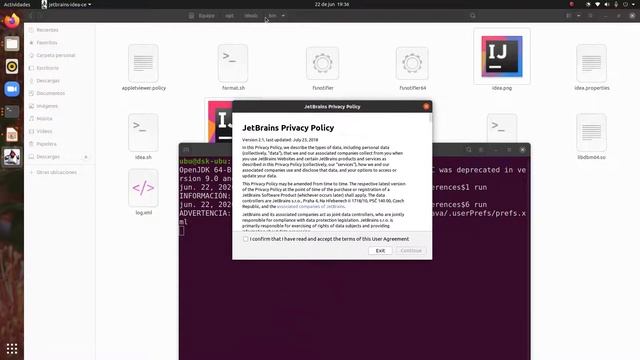
Task: Open Carpeta personal in Files sidebar
Action: click(56, 55)
